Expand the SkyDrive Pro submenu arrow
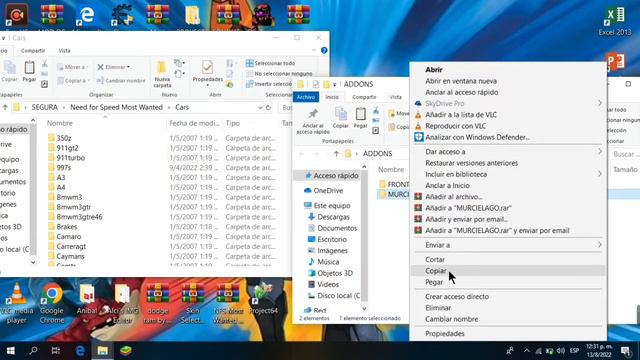 click(600, 103)
